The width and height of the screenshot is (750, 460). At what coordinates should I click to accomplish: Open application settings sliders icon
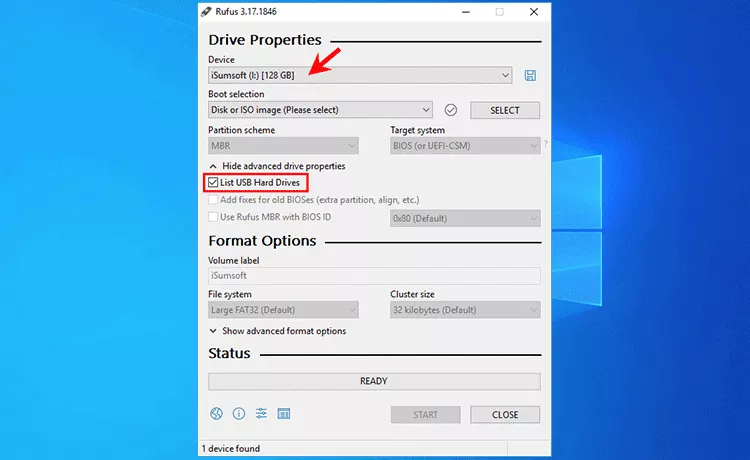tap(261, 414)
